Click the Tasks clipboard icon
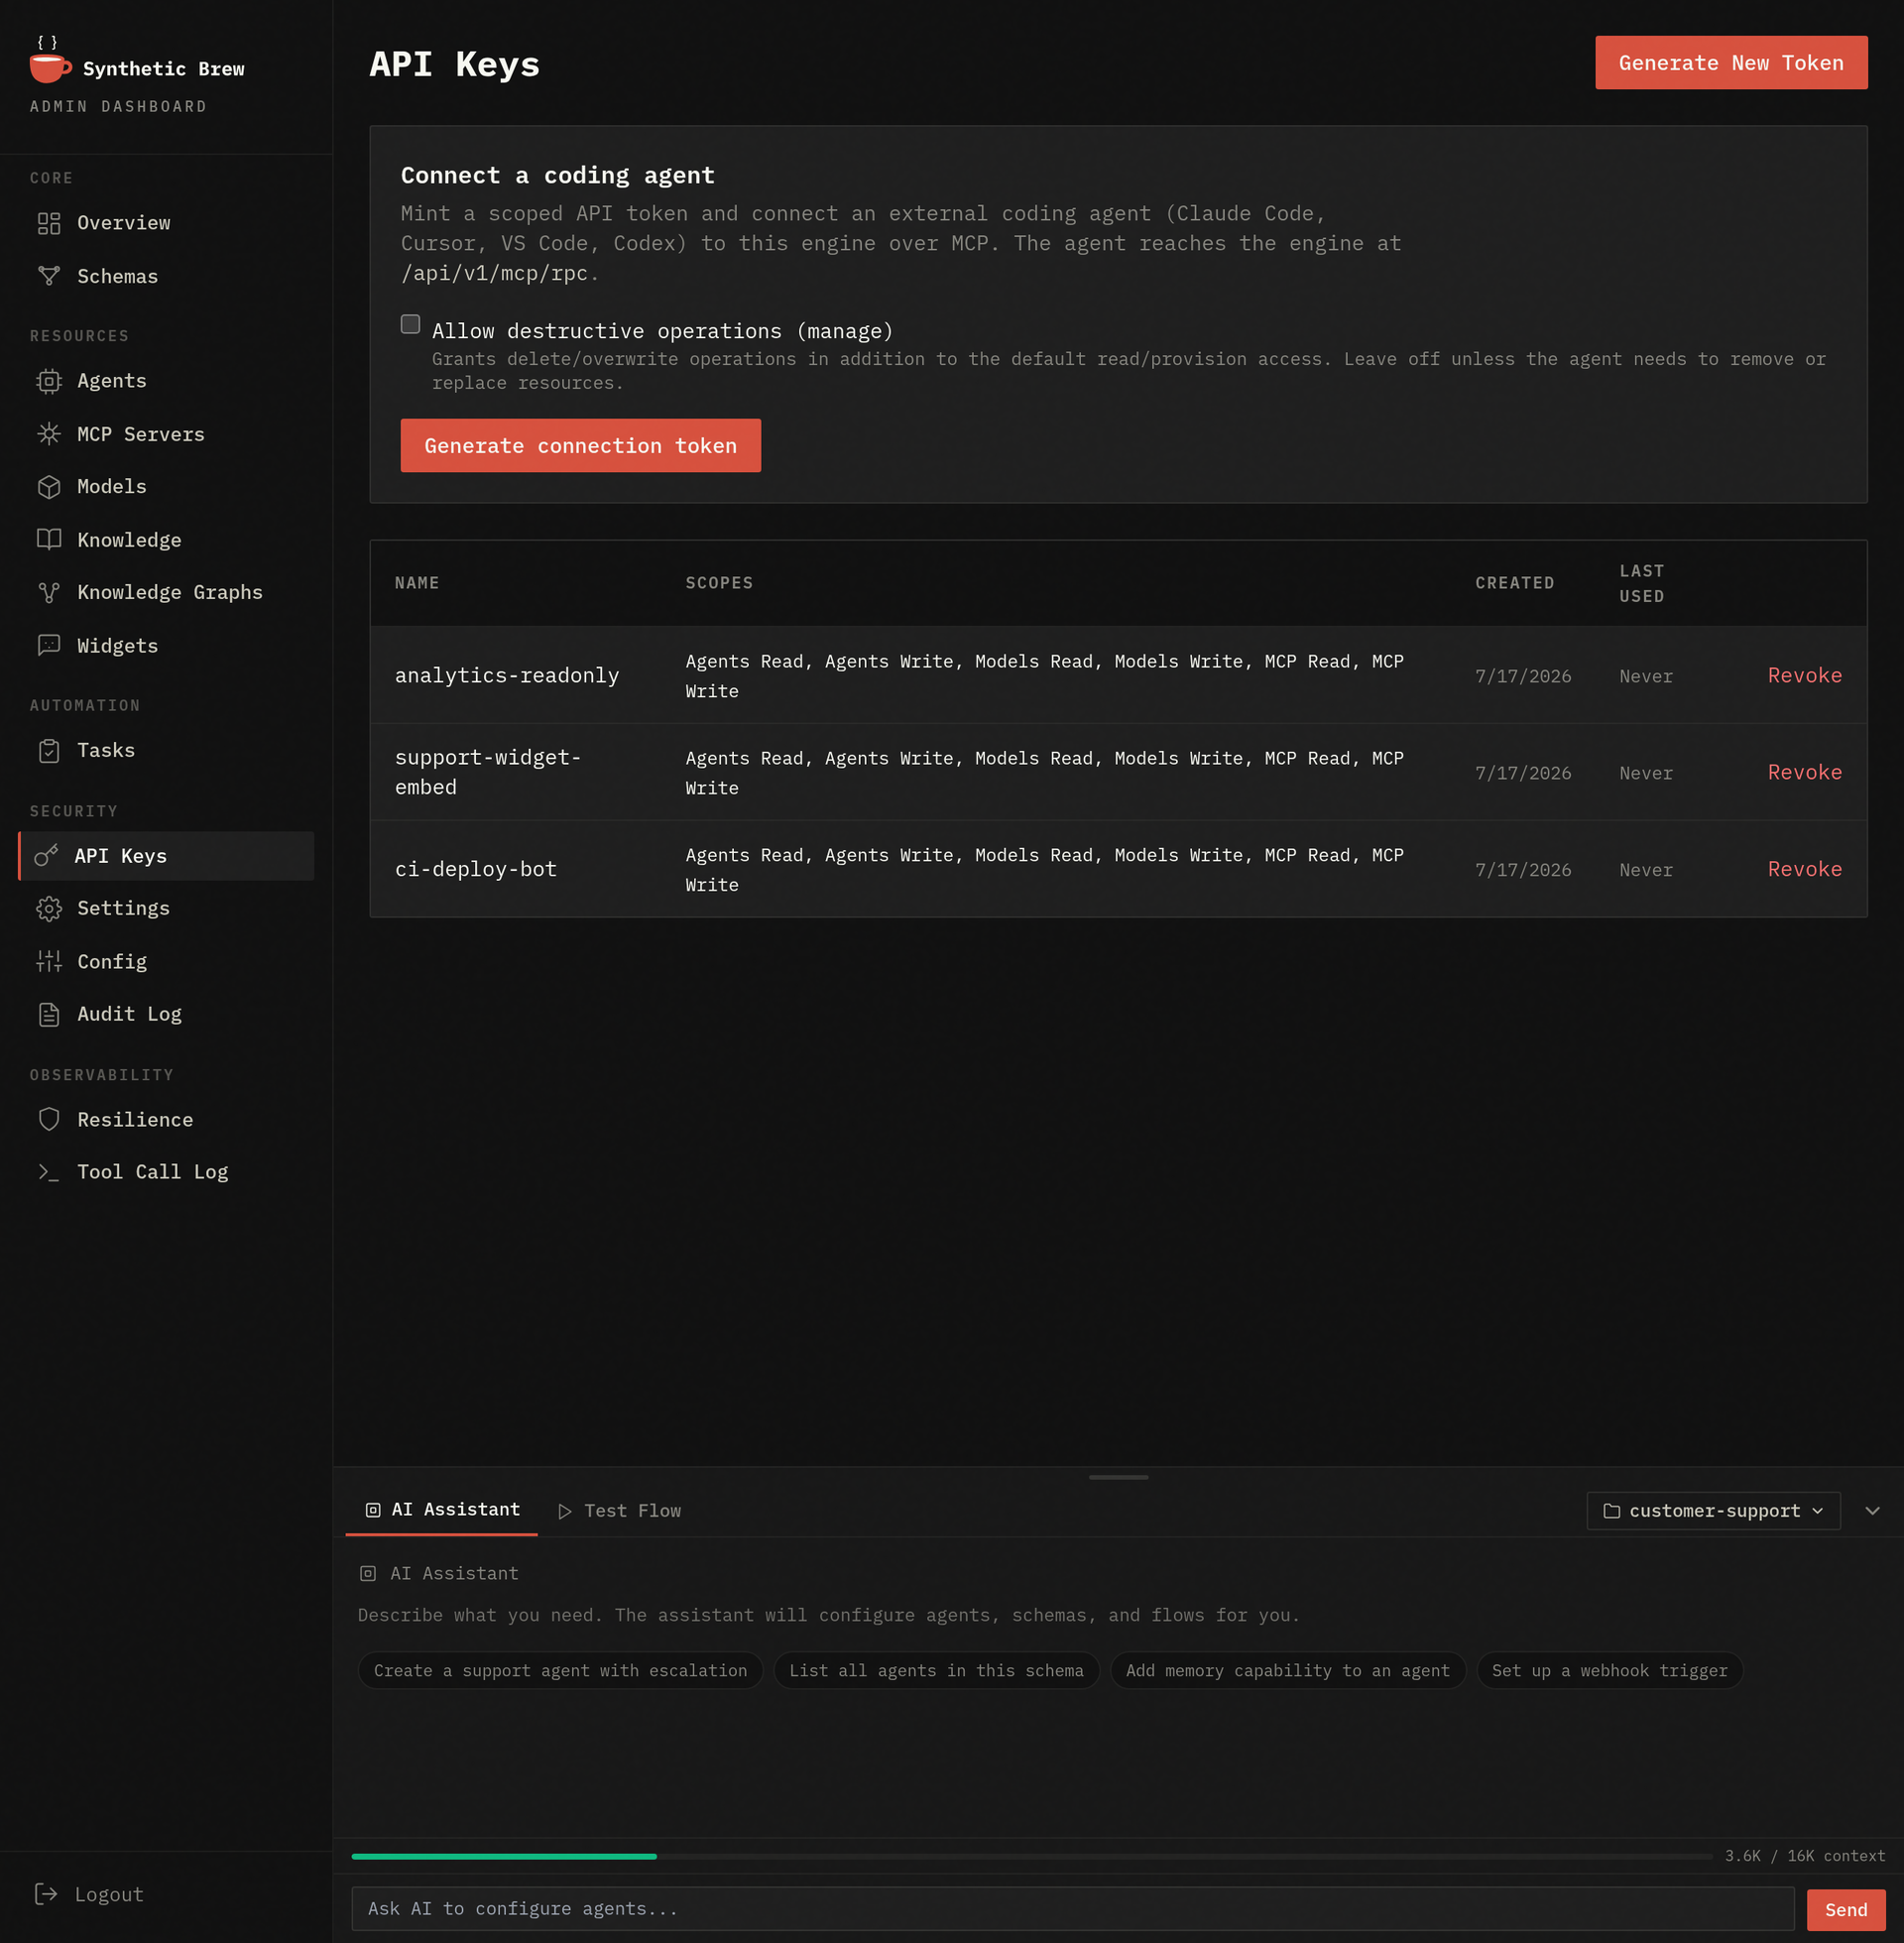1904x1943 pixels. click(x=49, y=751)
